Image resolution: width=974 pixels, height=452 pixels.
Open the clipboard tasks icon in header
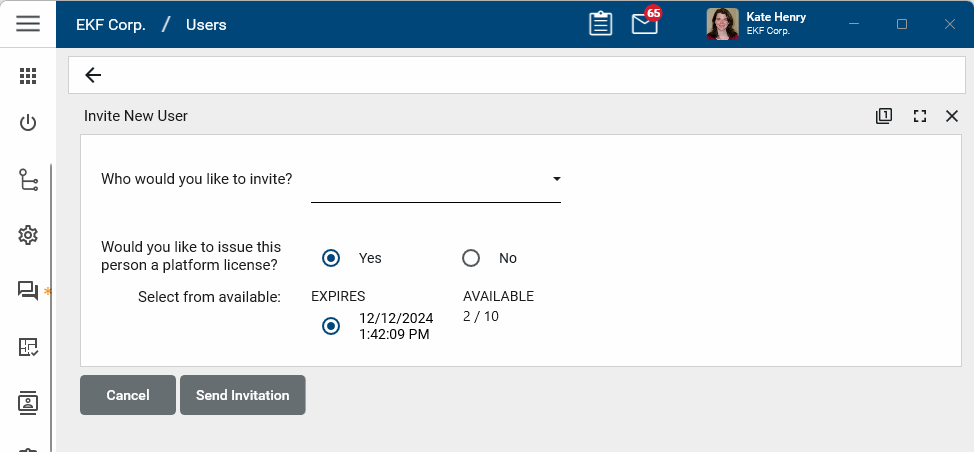coord(600,24)
